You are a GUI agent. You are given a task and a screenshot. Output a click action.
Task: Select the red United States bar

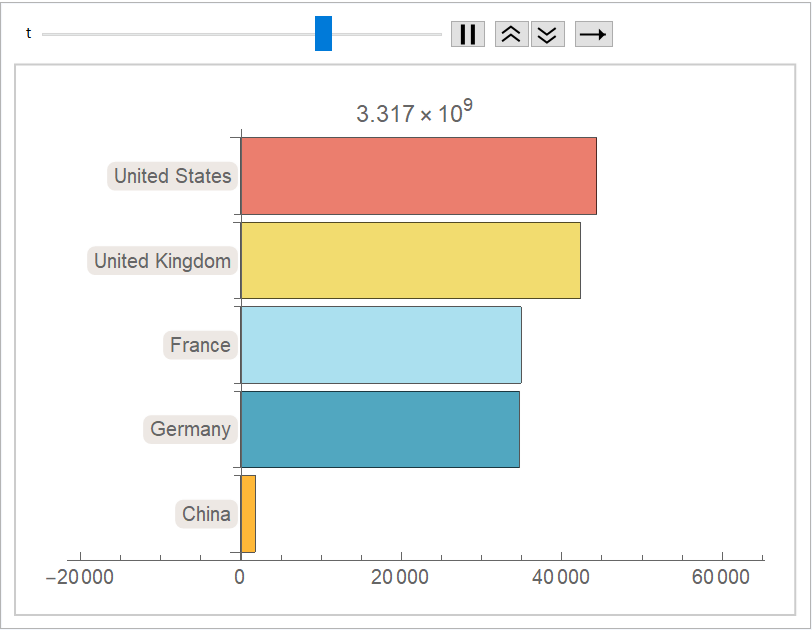(418, 176)
